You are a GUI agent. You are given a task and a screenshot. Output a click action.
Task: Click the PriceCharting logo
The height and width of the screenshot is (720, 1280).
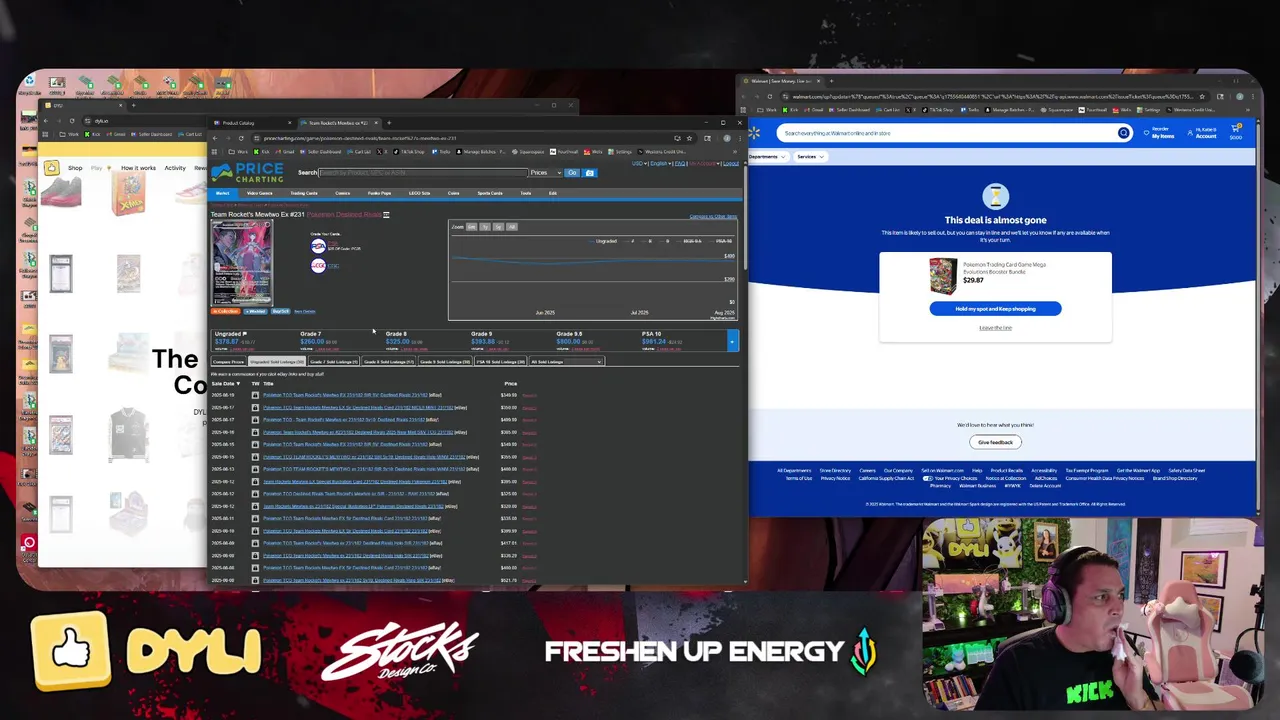(x=246, y=173)
